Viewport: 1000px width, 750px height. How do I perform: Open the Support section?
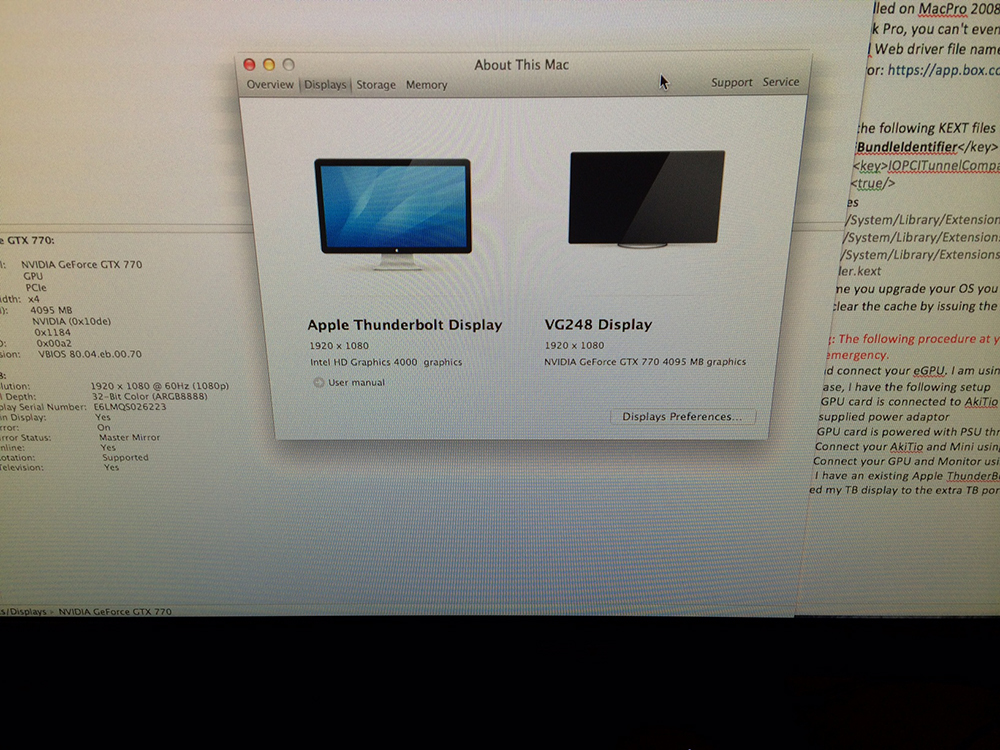pyautogui.click(x=732, y=82)
